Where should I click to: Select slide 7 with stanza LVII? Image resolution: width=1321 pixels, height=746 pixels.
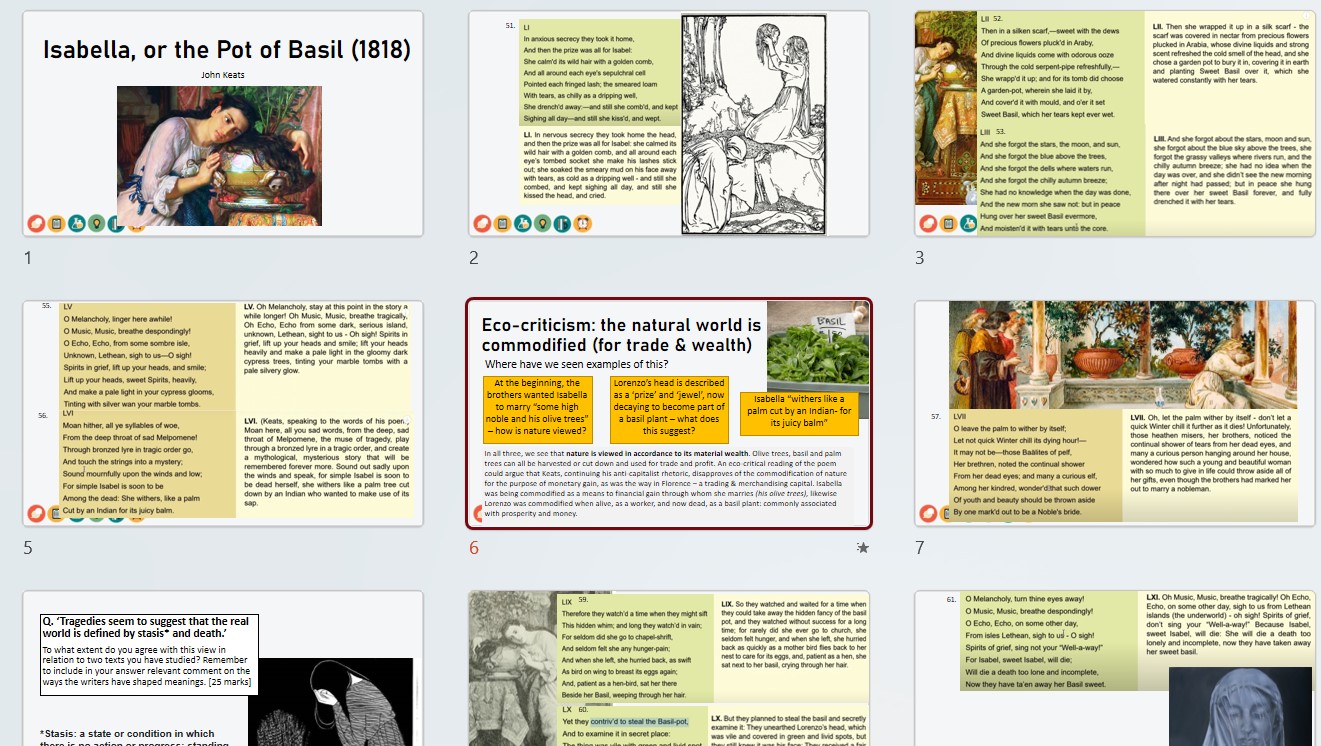coord(1115,413)
